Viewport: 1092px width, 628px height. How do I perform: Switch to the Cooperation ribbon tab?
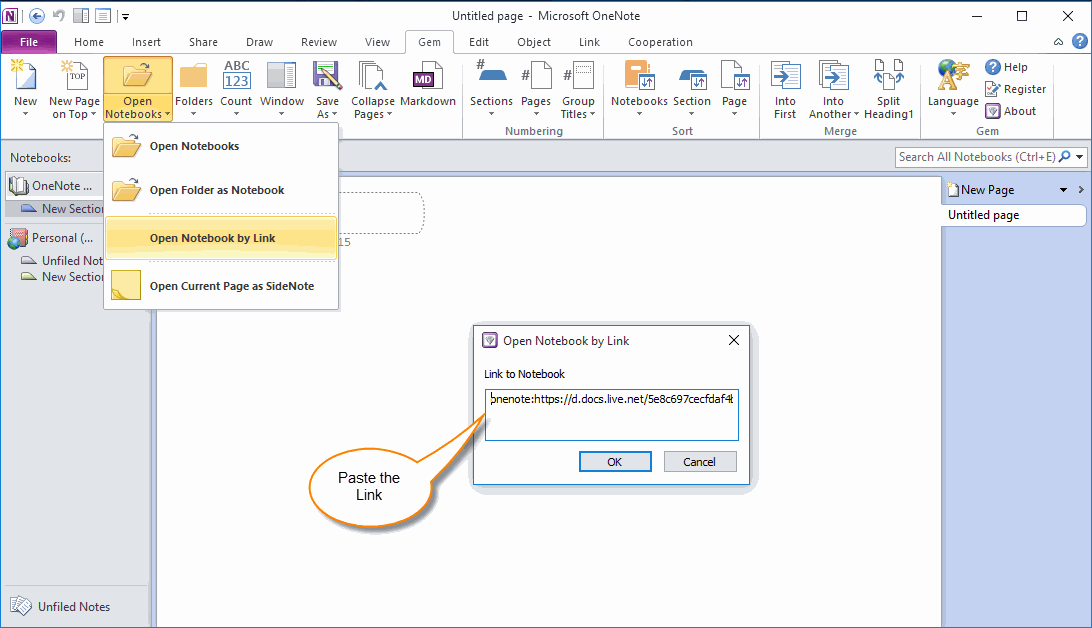click(660, 42)
